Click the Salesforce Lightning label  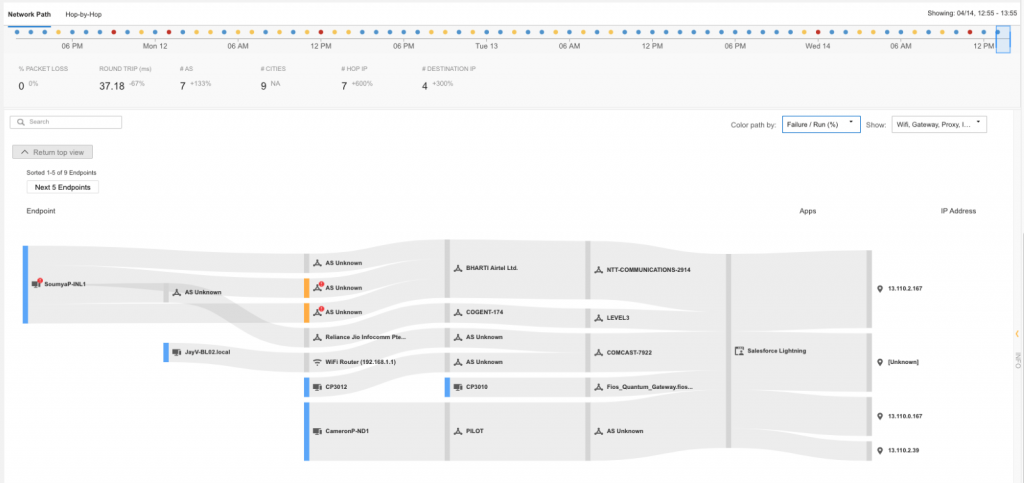[777, 351]
